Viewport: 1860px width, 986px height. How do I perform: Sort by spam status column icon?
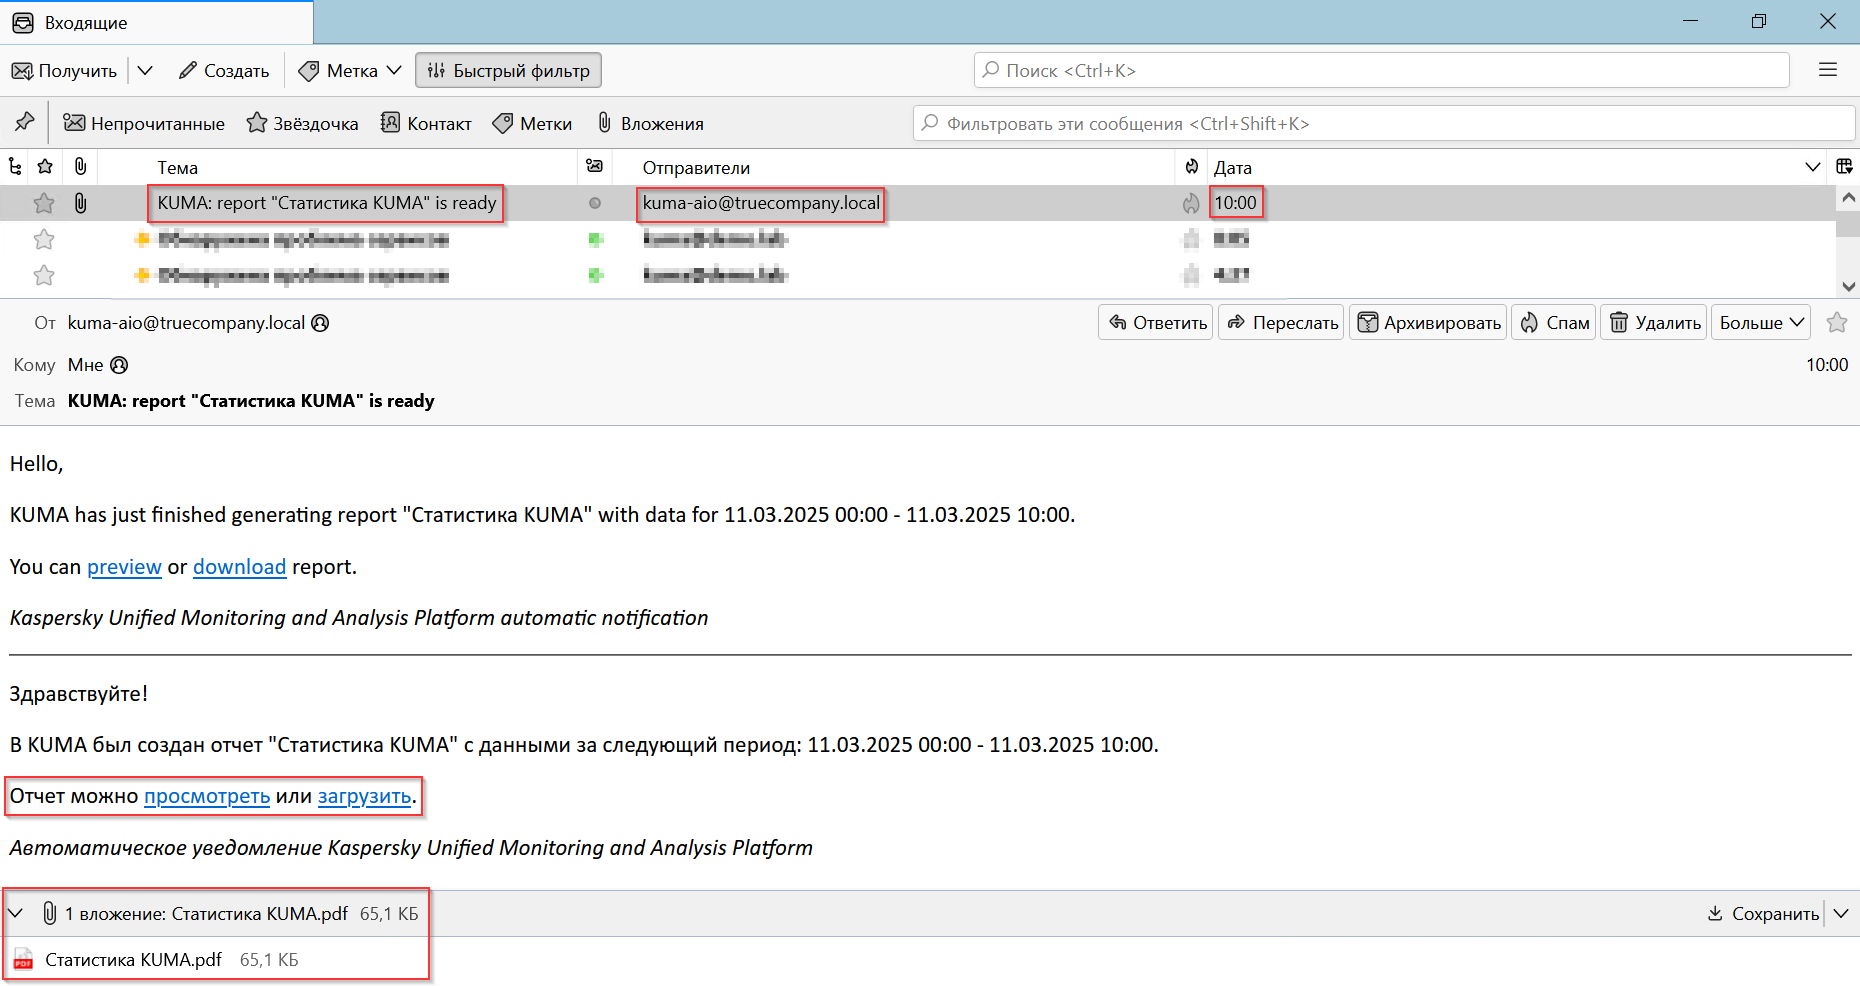1191,167
